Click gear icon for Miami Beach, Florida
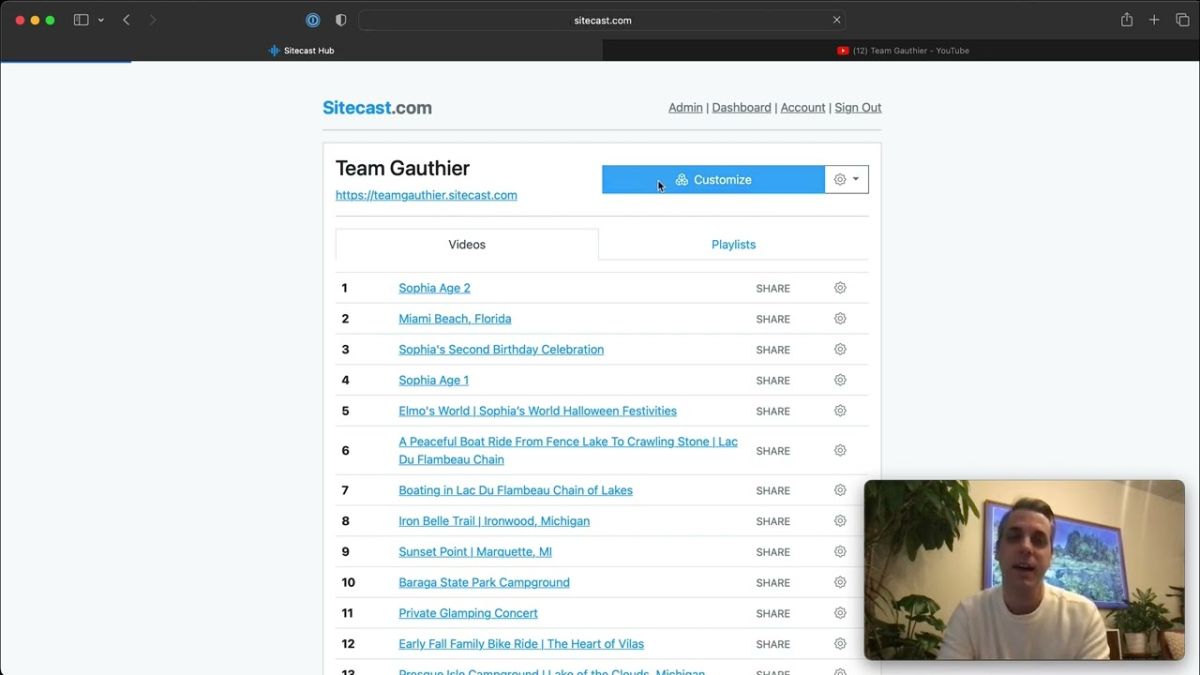1200x675 pixels. pyautogui.click(x=840, y=319)
